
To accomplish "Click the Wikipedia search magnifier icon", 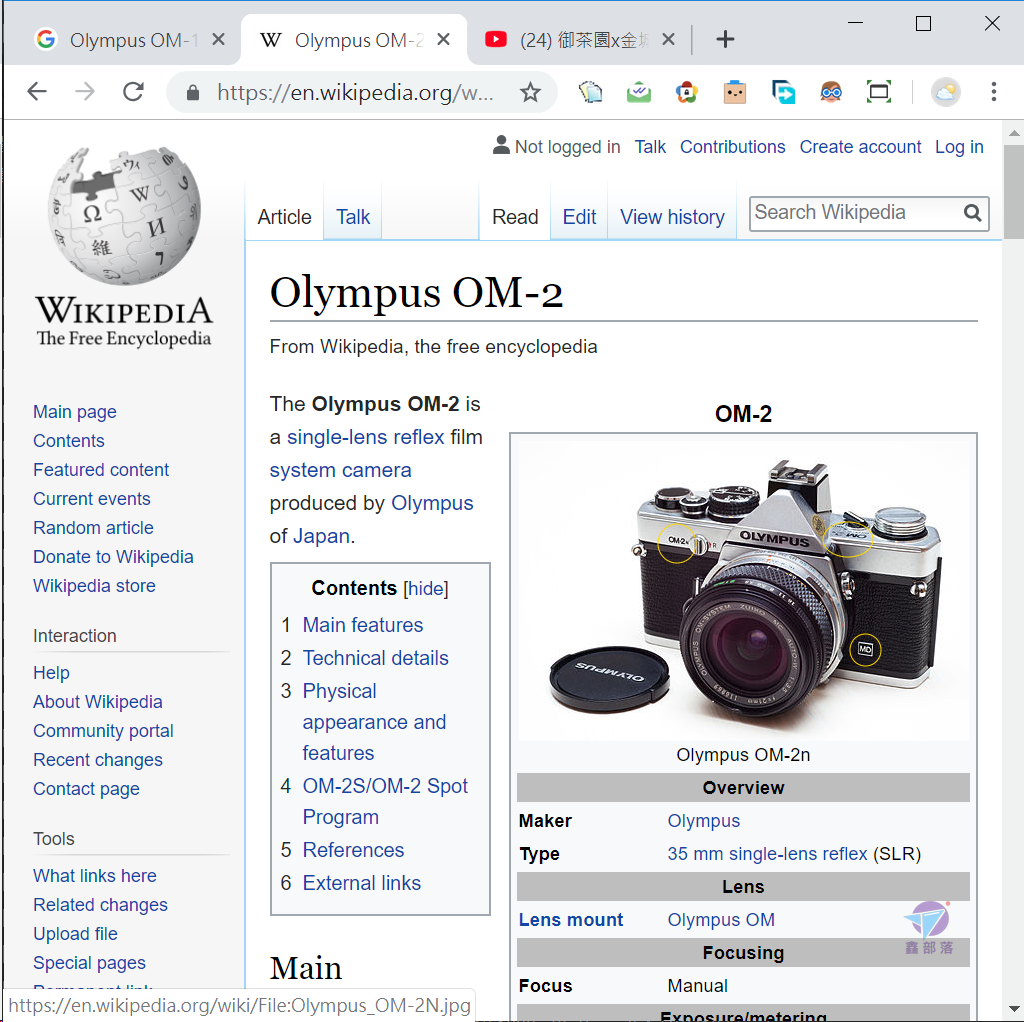I will pos(972,213).
